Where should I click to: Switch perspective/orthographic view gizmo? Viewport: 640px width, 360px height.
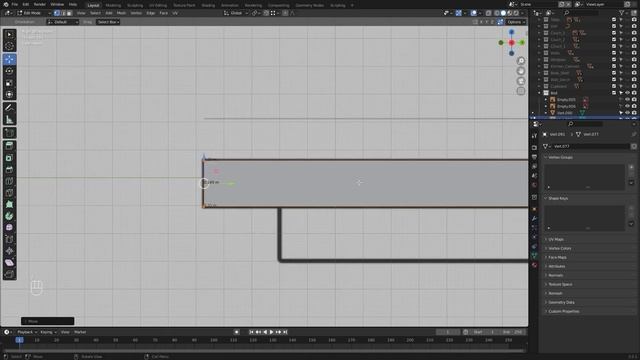coord(521,91)
